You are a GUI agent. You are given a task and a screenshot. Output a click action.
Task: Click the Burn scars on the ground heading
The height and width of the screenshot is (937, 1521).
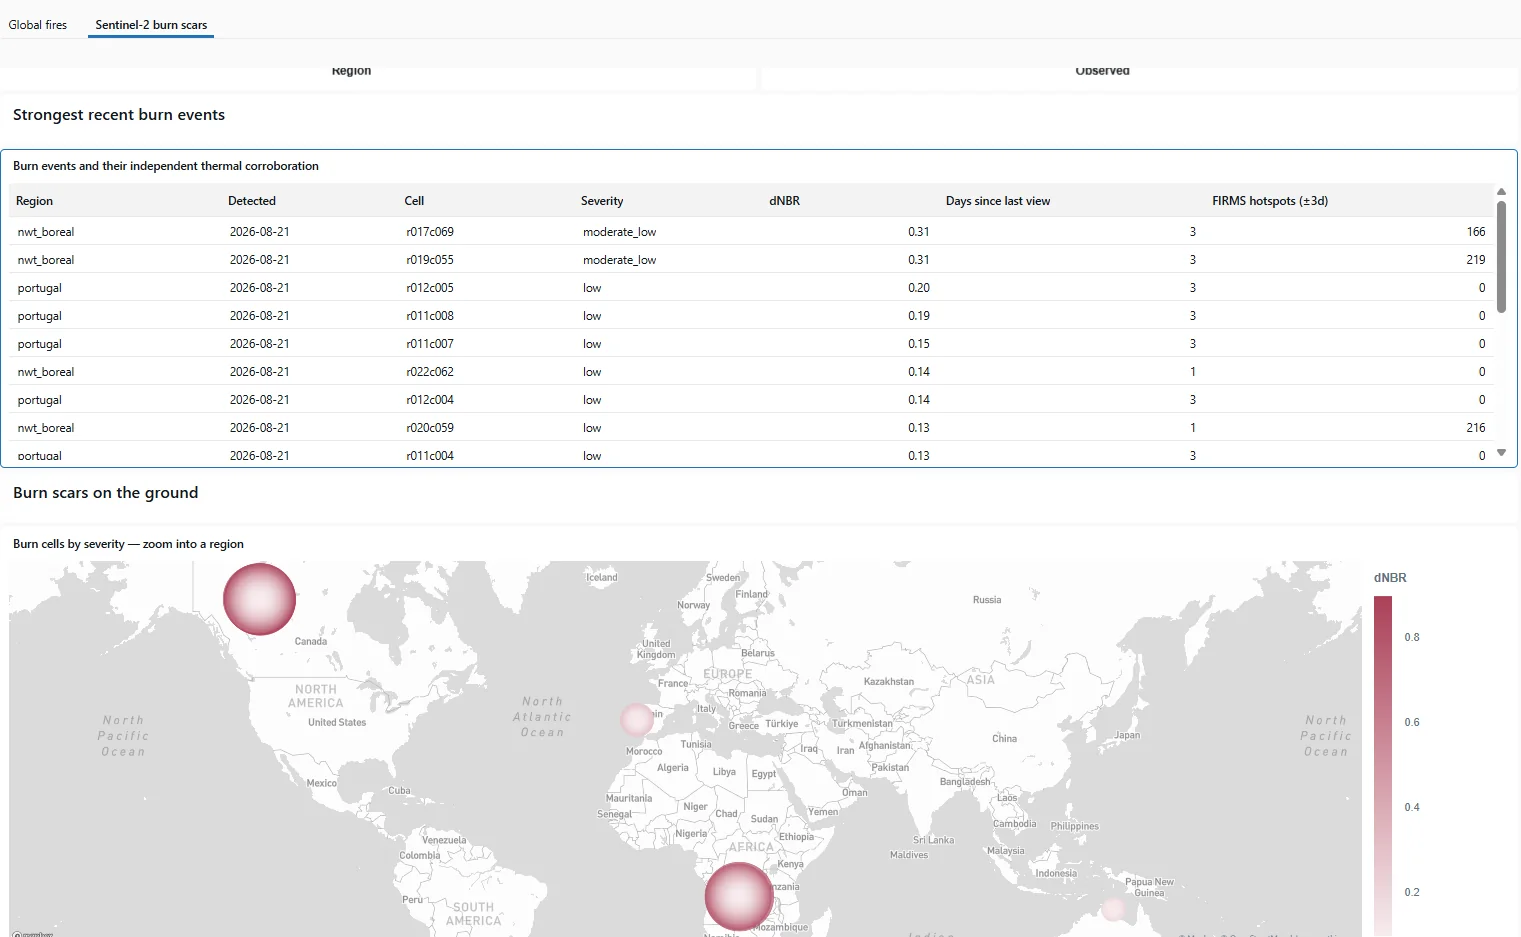coord(106,493)
